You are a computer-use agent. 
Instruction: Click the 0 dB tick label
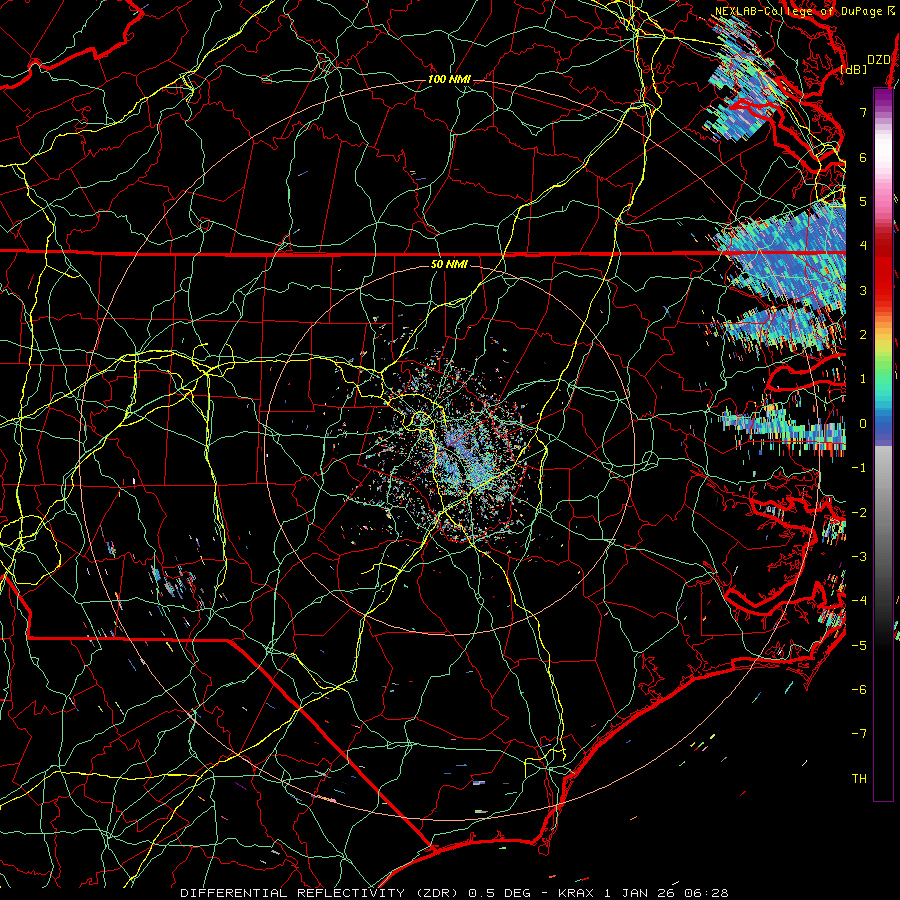click(x=863, y=424)
